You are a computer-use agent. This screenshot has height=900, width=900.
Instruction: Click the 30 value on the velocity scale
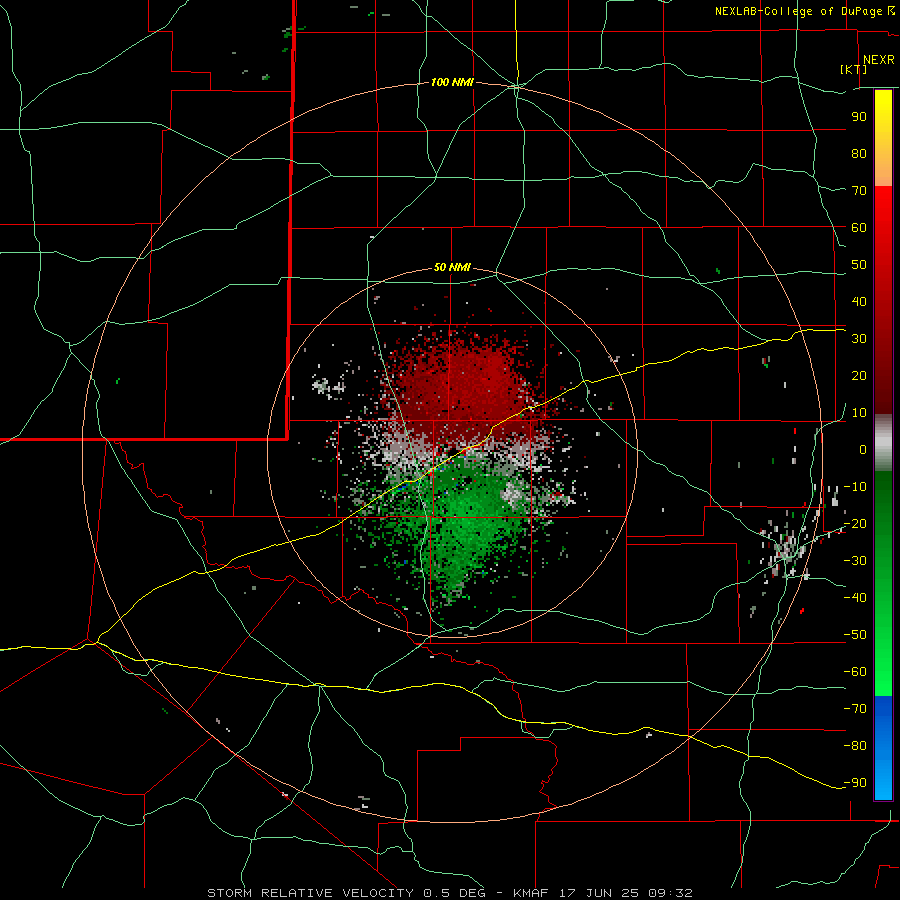[x=859, y=339]
